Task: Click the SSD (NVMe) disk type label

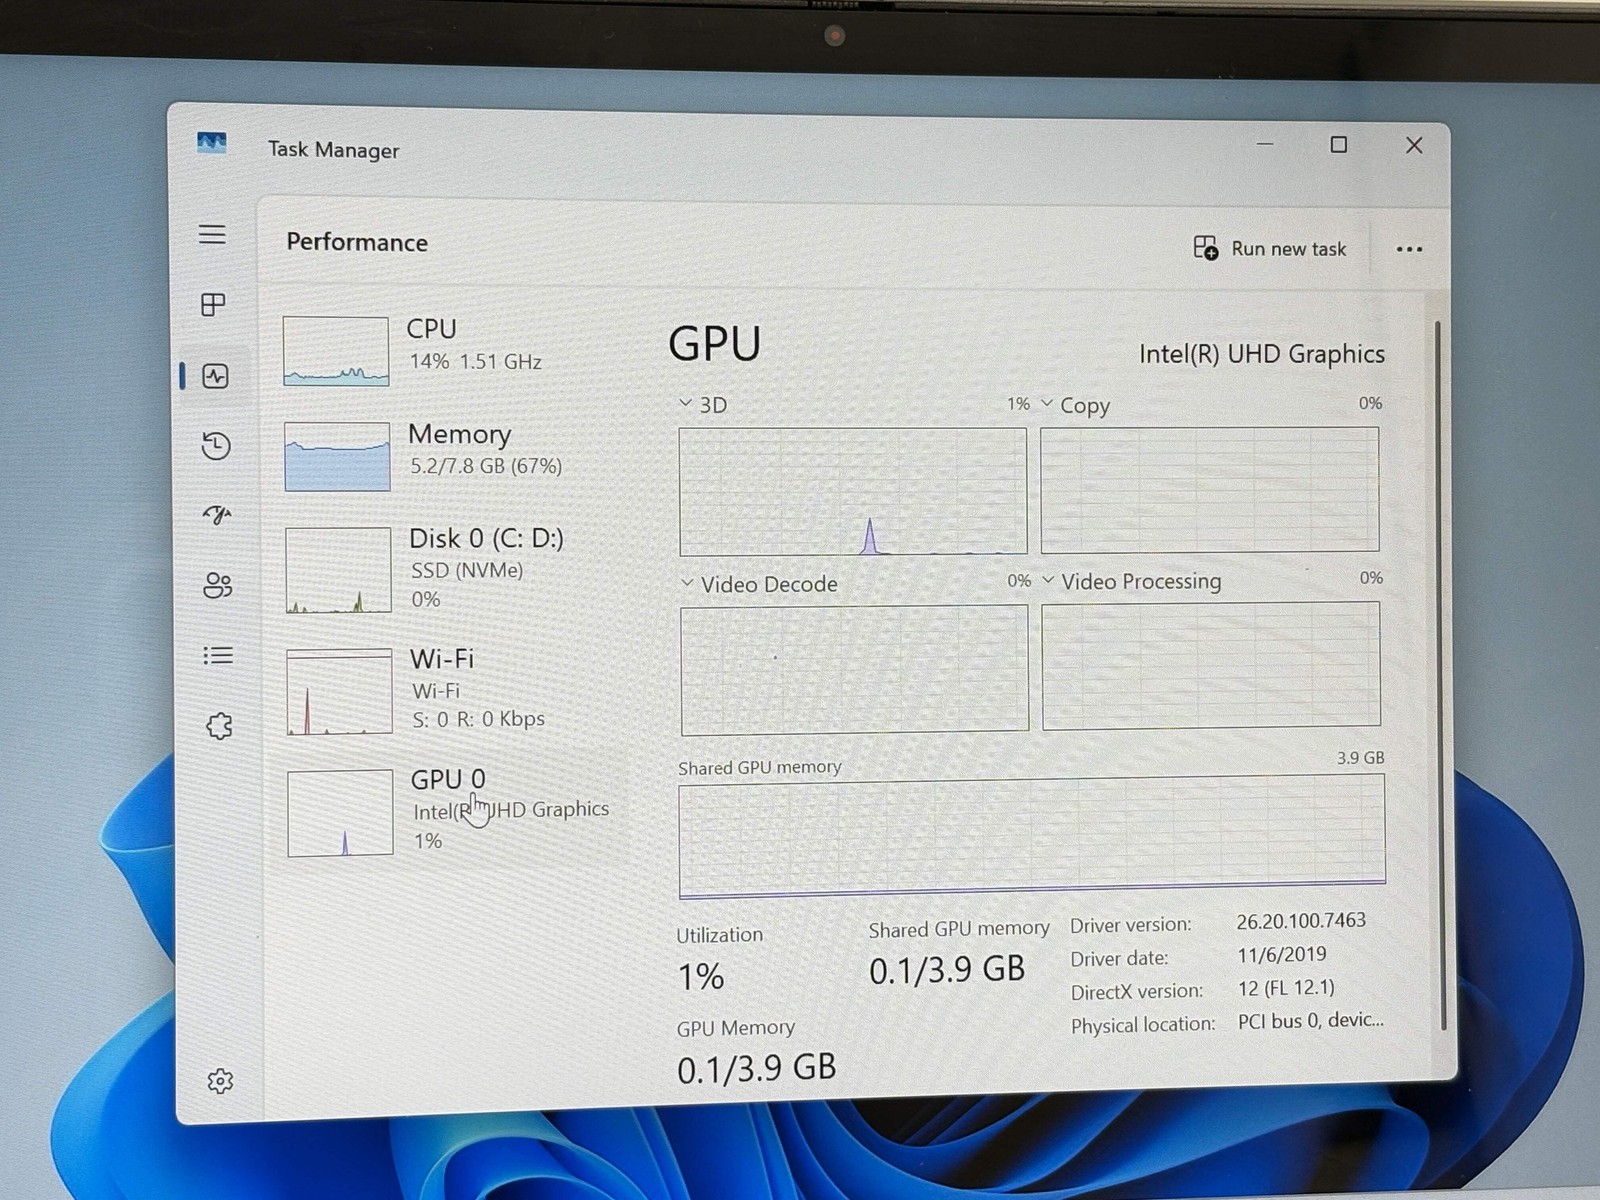Action: point(467,570)
